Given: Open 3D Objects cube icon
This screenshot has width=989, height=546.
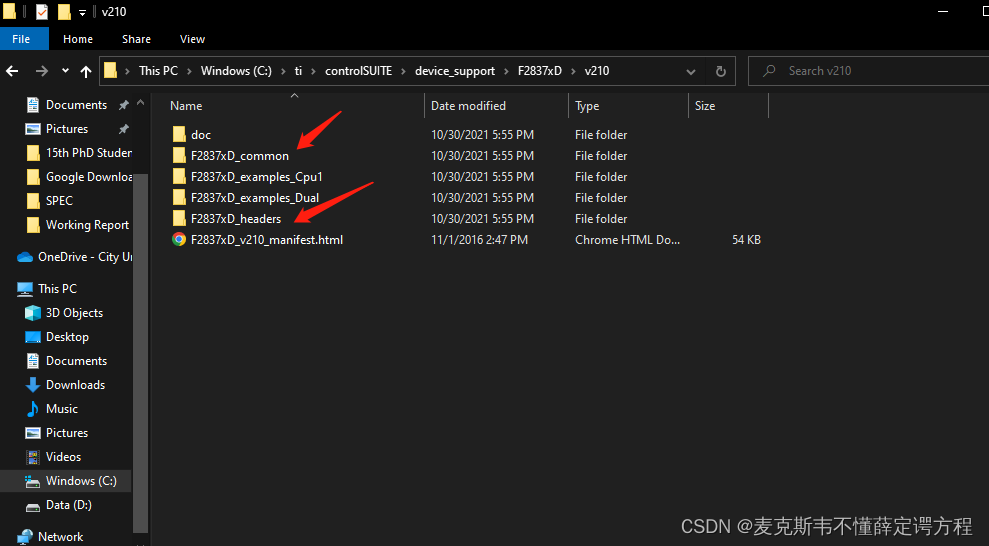Looking at the screenshot, I should click(x=33, y=313).
